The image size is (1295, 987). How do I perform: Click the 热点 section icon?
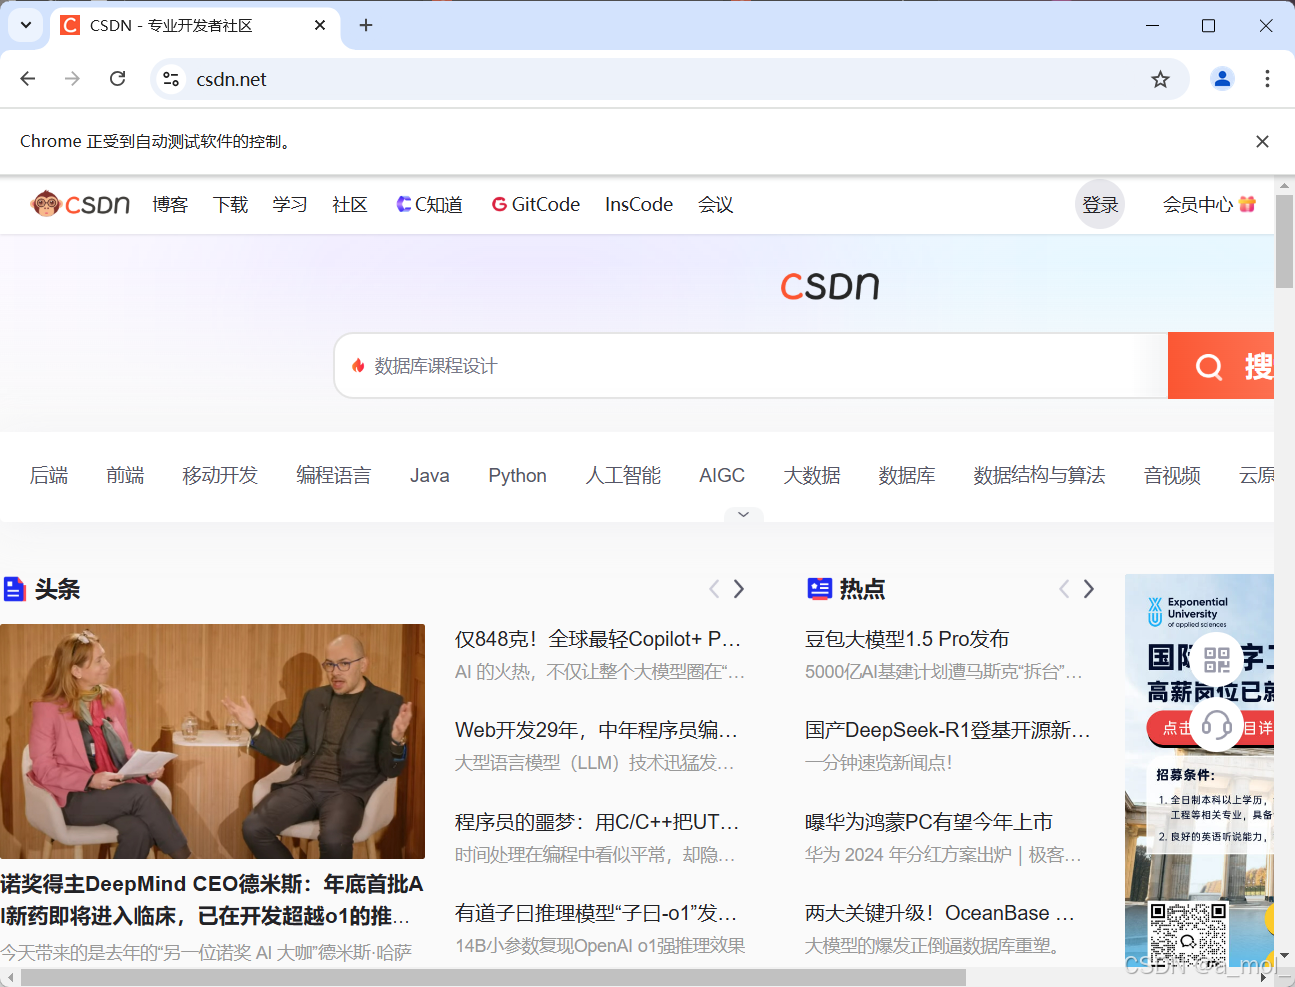820,589
